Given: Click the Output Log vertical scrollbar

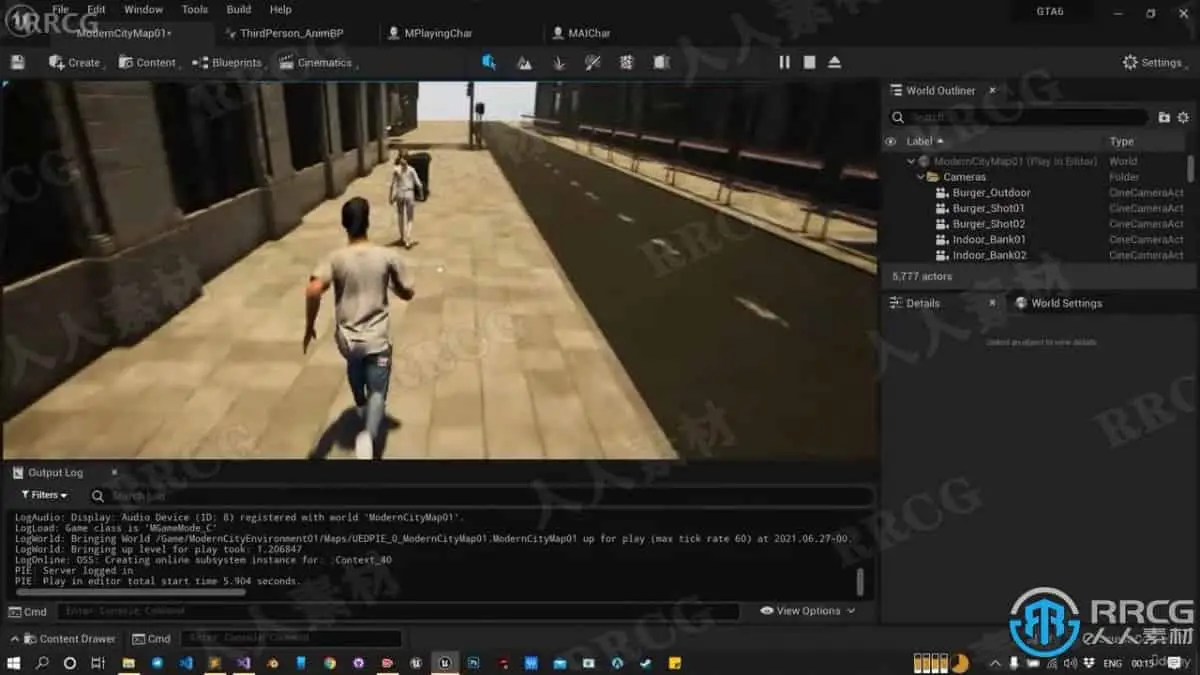Looking at the screenshot, I should (860, 581).
